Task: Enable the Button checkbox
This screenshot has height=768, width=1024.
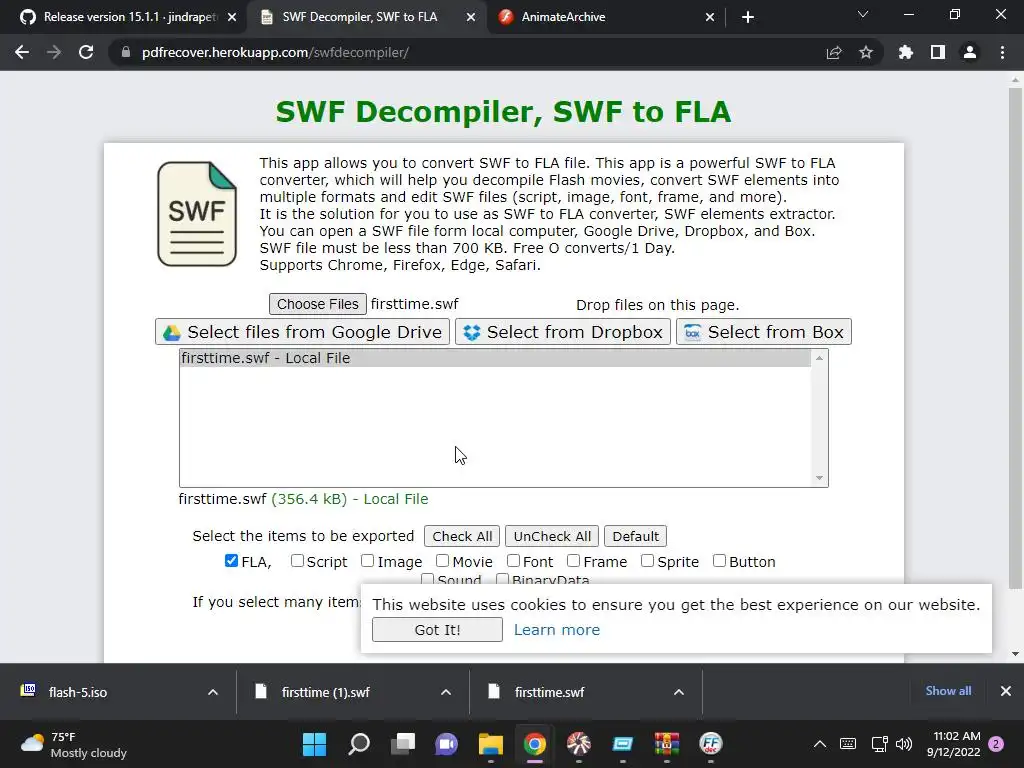Action: (719, 561)
